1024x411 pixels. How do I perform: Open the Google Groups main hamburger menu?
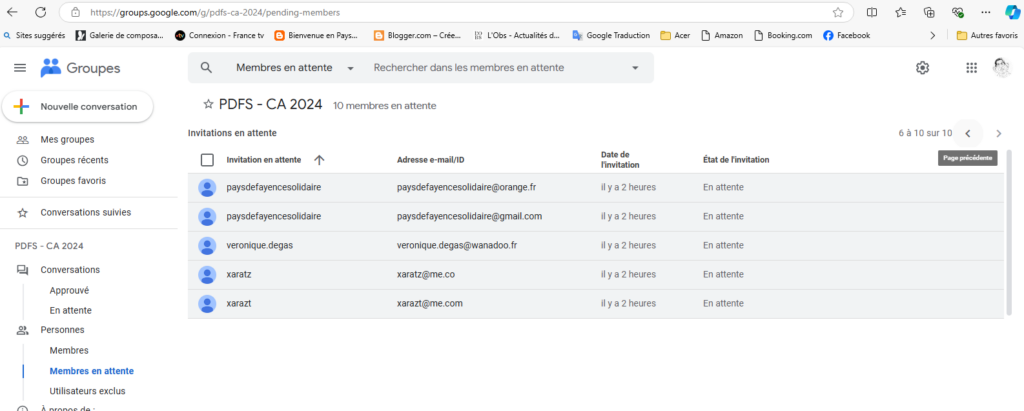click(20, 68)
